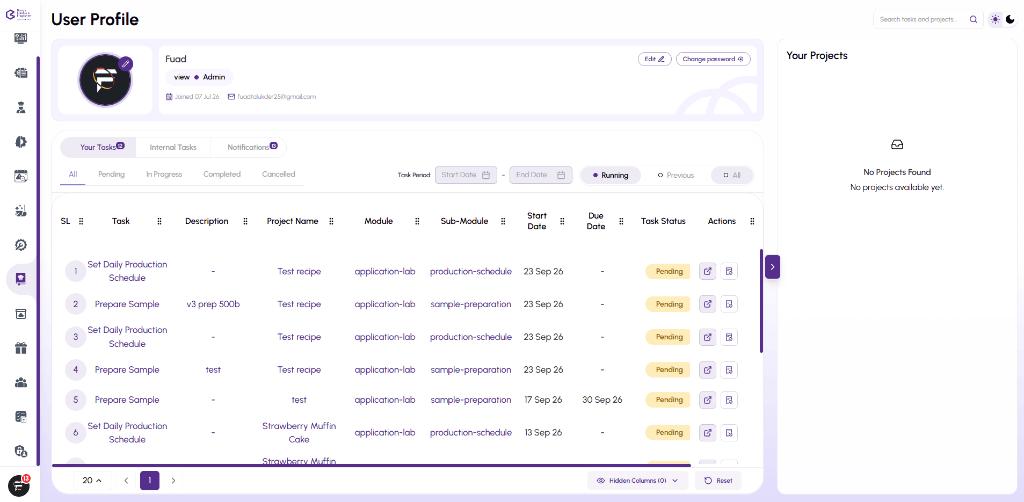Open row 5 external link icon
Image resolution: width=1024 pixels, height=502 pixels.
click(707, 400)
